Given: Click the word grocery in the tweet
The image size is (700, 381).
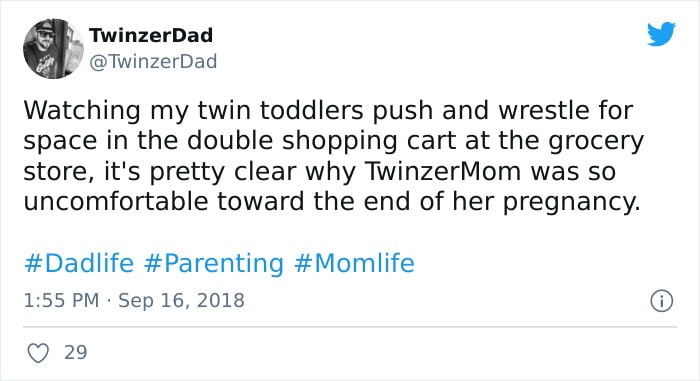Looking at the screenshot, I should (596, 142).
